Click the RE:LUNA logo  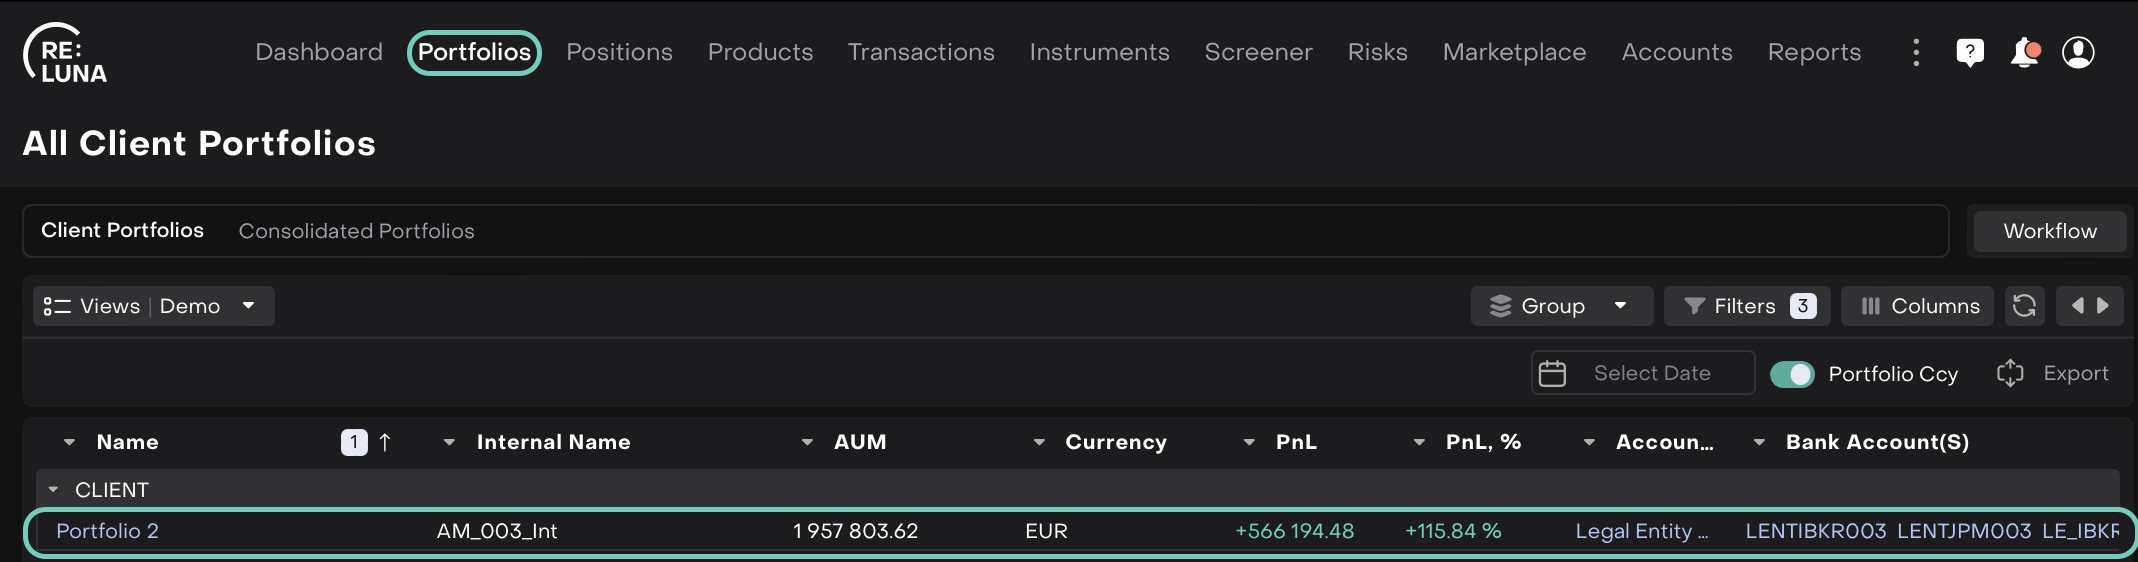tap(66, 53)
